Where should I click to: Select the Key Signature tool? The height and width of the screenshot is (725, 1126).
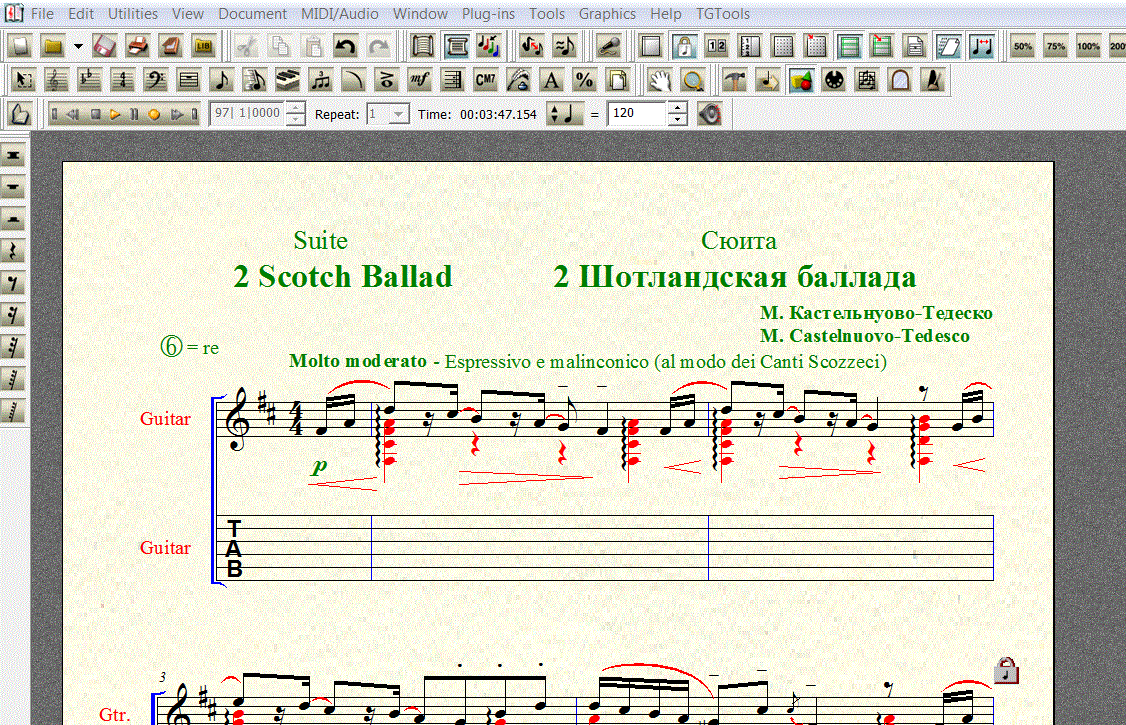tap(90, 80)
